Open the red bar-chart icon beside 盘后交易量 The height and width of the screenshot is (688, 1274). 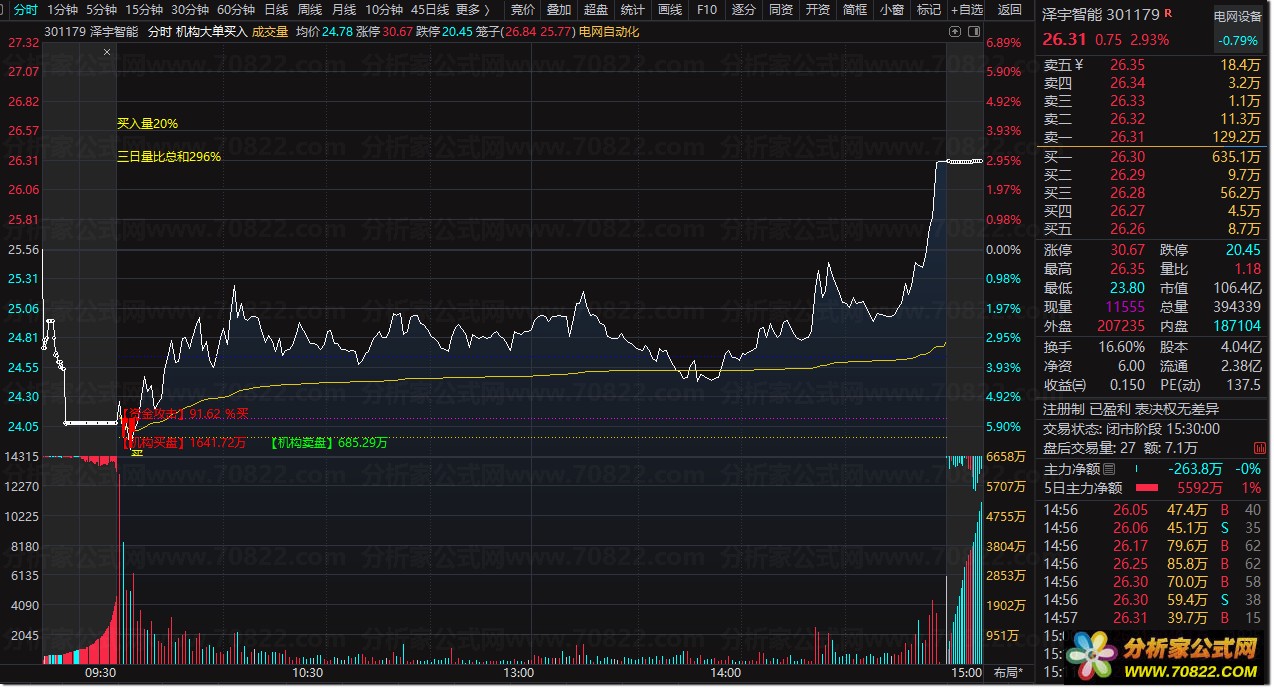tap(1258, 446)
